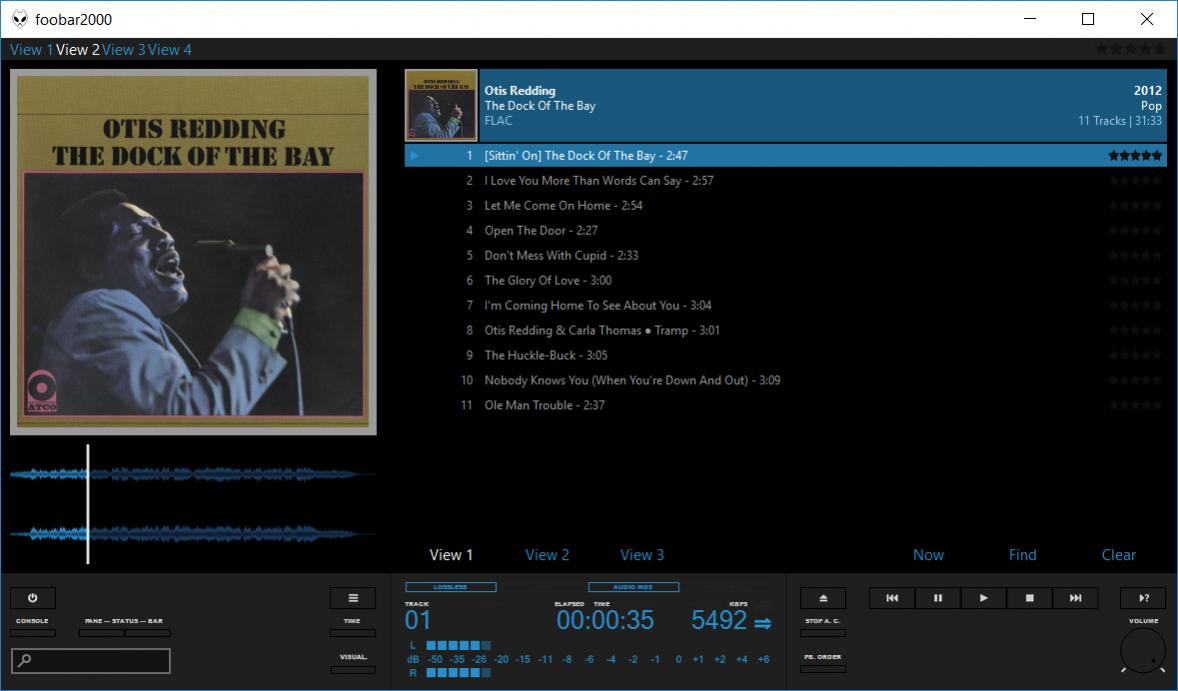Select "I'm Coming Home To See About You"
The width and height of the screenshot is (1178, 691).
tap(785, 305)
